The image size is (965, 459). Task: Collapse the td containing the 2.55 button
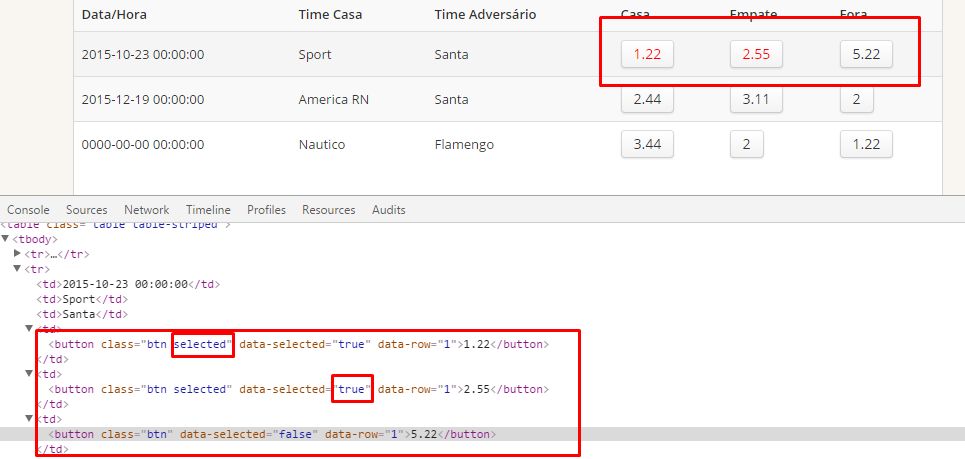pyautogui.click(x=29, y=373)
